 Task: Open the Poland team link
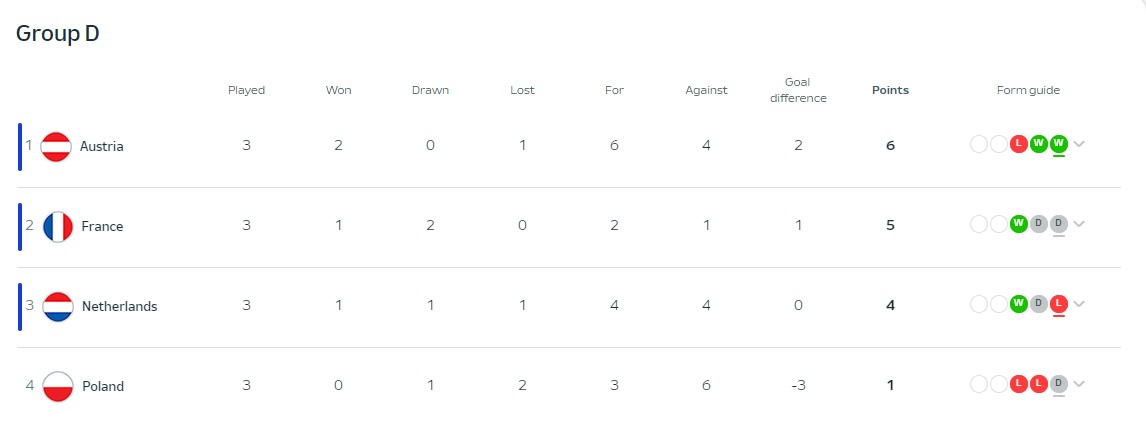103,386
